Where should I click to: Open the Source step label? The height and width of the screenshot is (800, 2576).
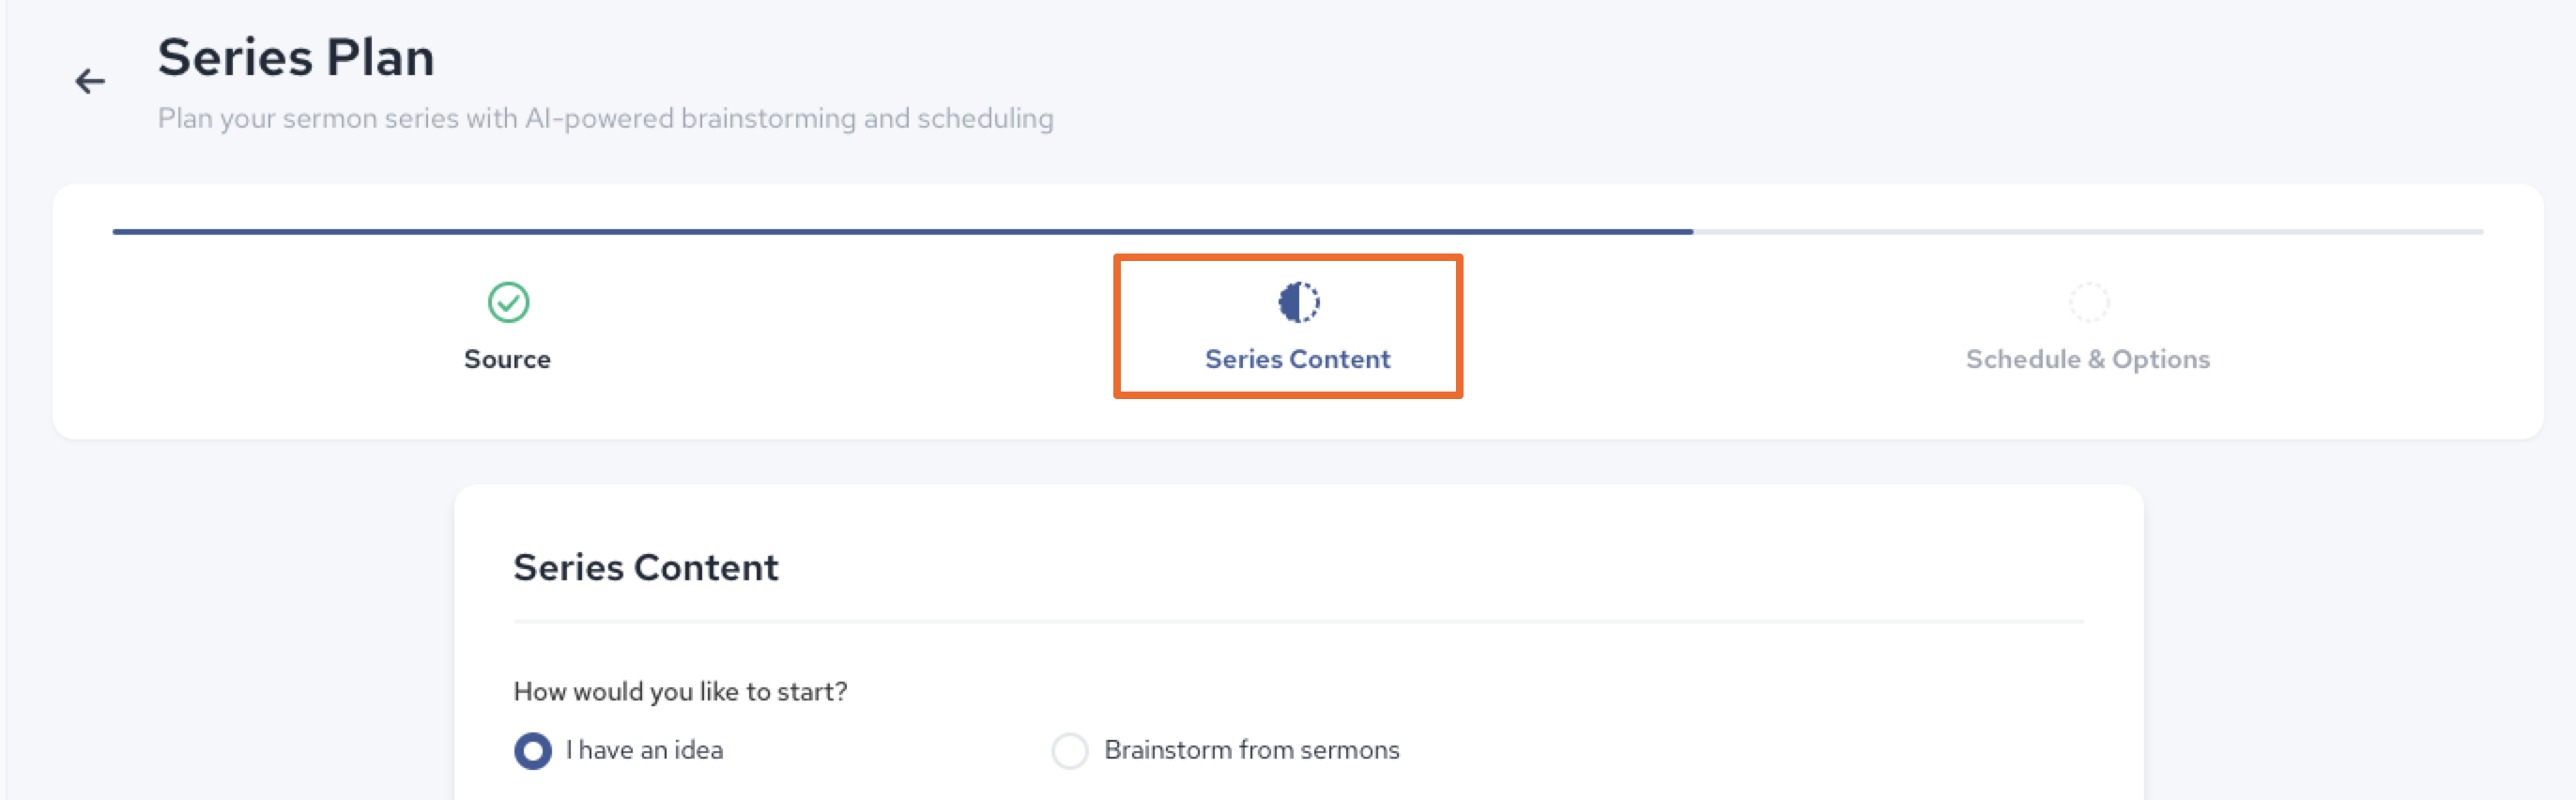(507, 359)
